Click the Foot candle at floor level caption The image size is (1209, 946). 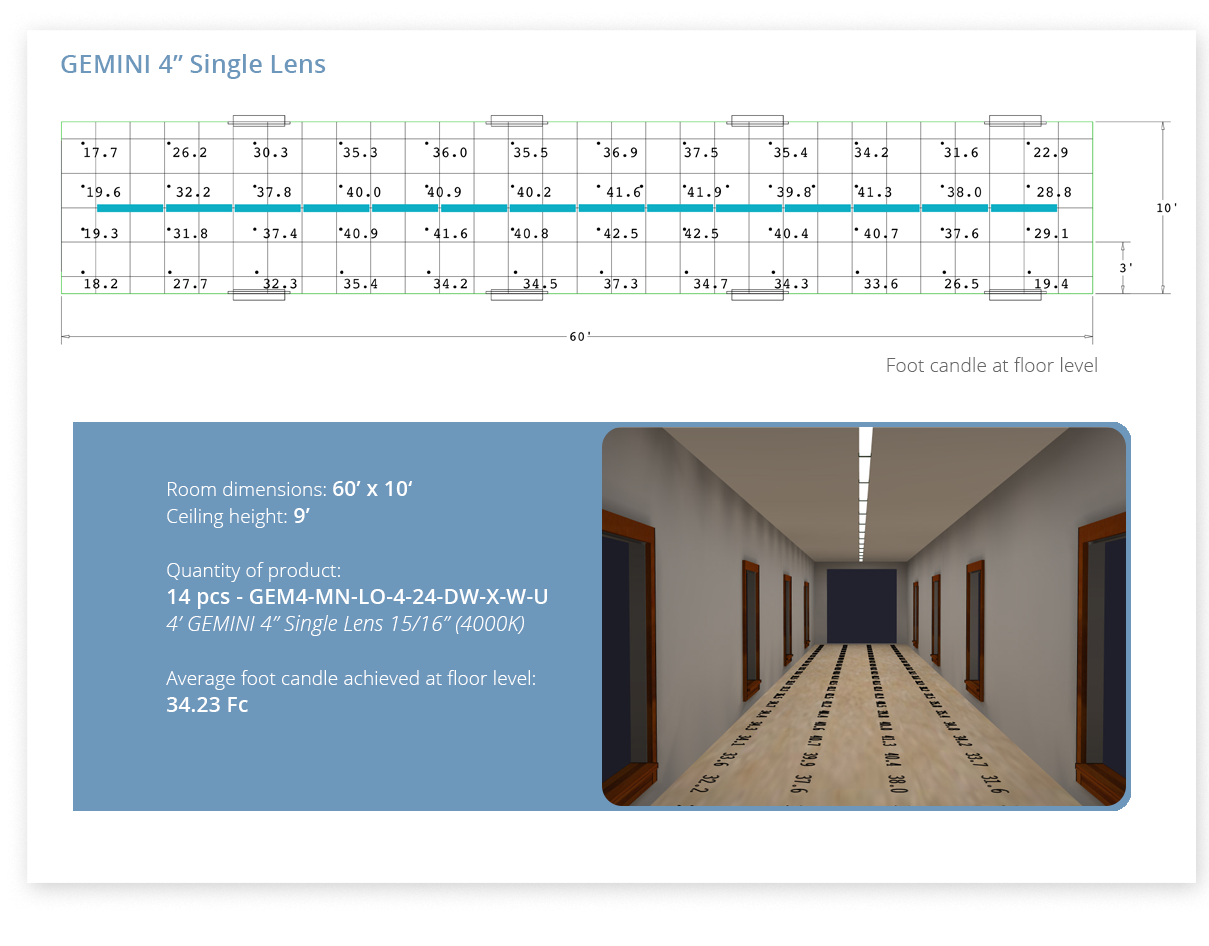[991, 365]
